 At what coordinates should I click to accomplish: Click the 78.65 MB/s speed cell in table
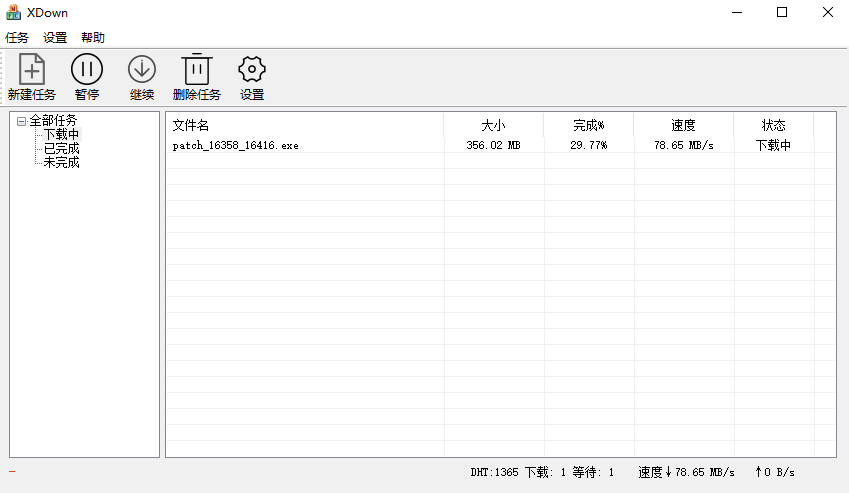click(684, 146)
